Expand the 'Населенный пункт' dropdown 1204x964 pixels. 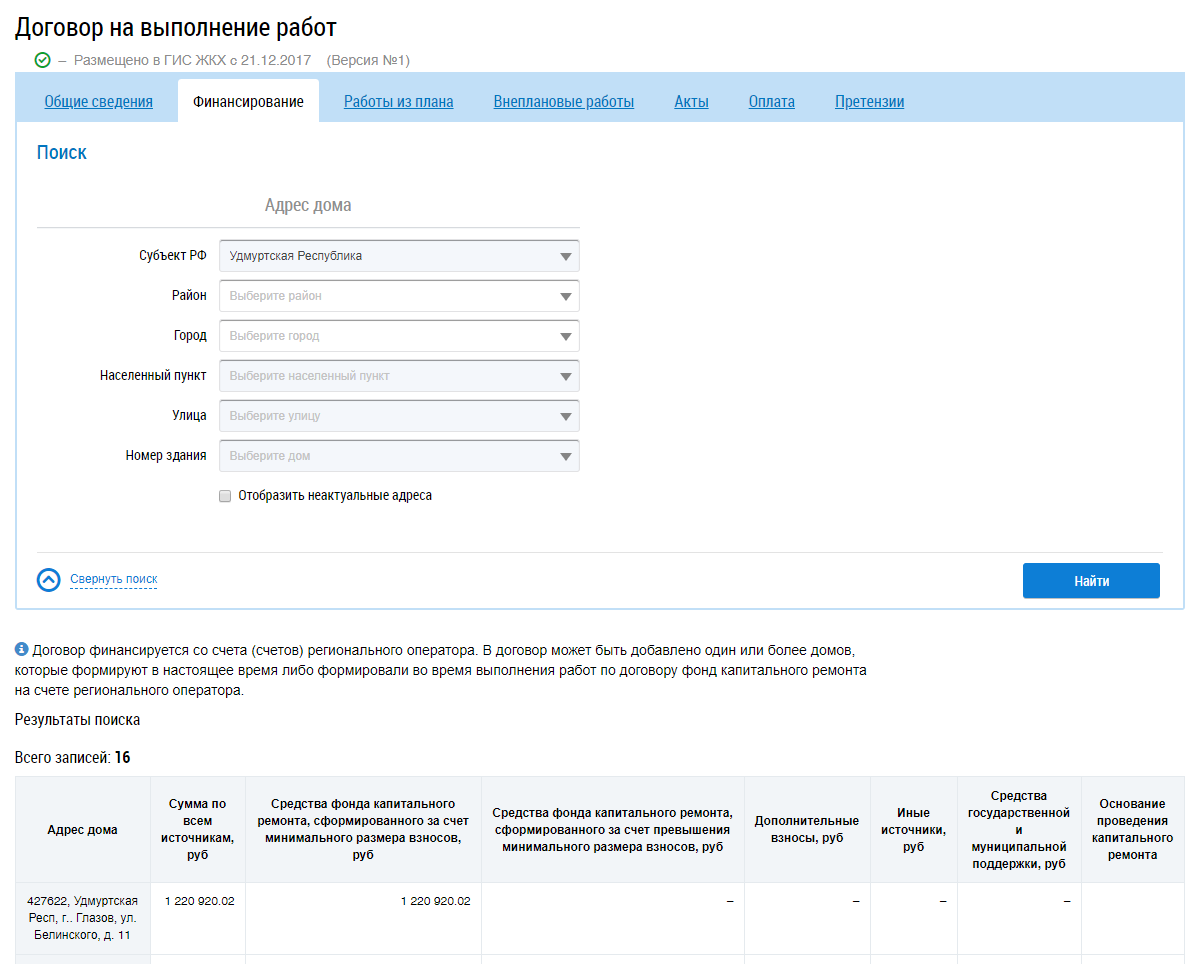(399, 376)
